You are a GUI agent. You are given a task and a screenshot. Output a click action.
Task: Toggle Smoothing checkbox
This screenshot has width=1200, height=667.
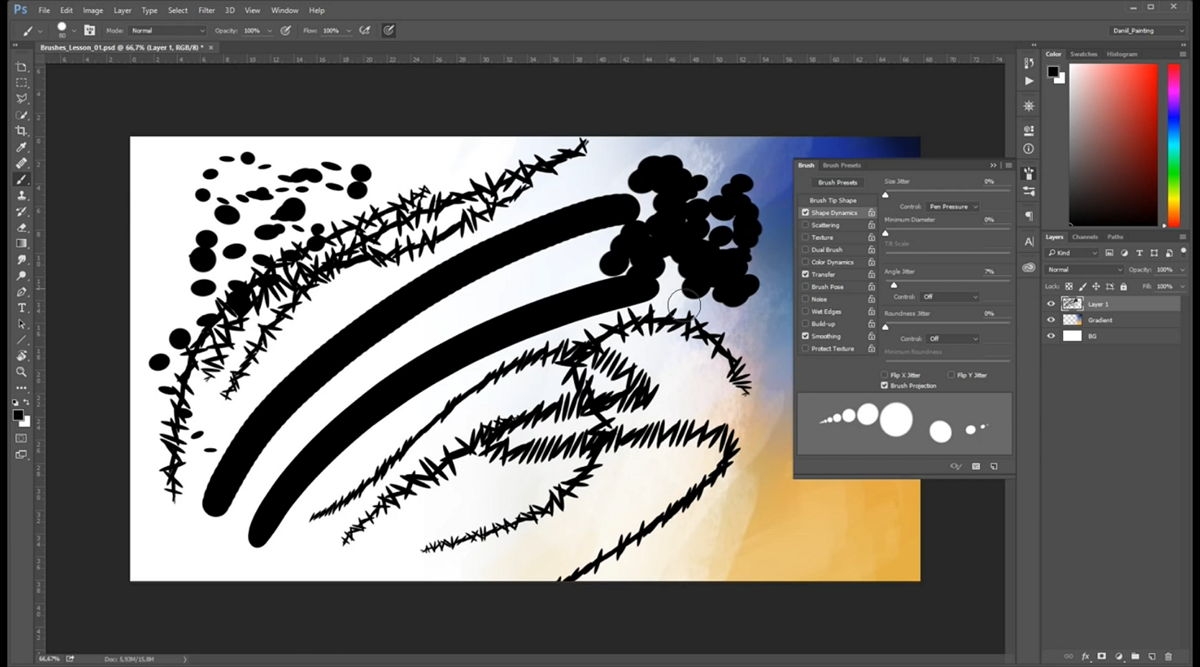[x=805, y=336]
